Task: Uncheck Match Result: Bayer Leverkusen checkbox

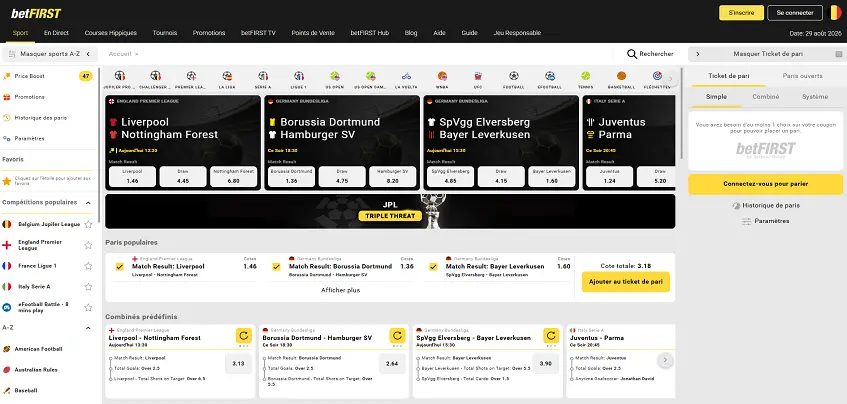Action: (x=433, y=266)
